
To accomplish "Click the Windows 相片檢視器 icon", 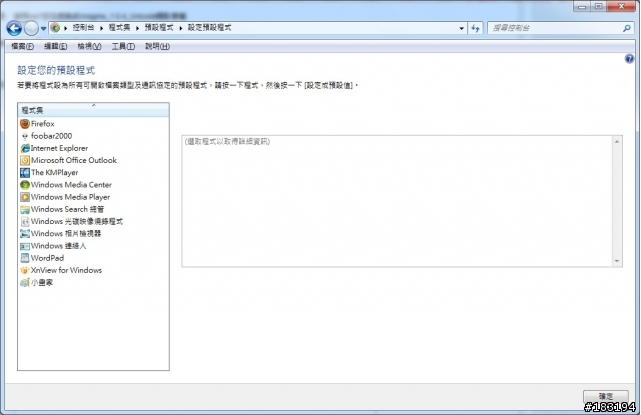I will pyautogui.click(x=25, y=233).
